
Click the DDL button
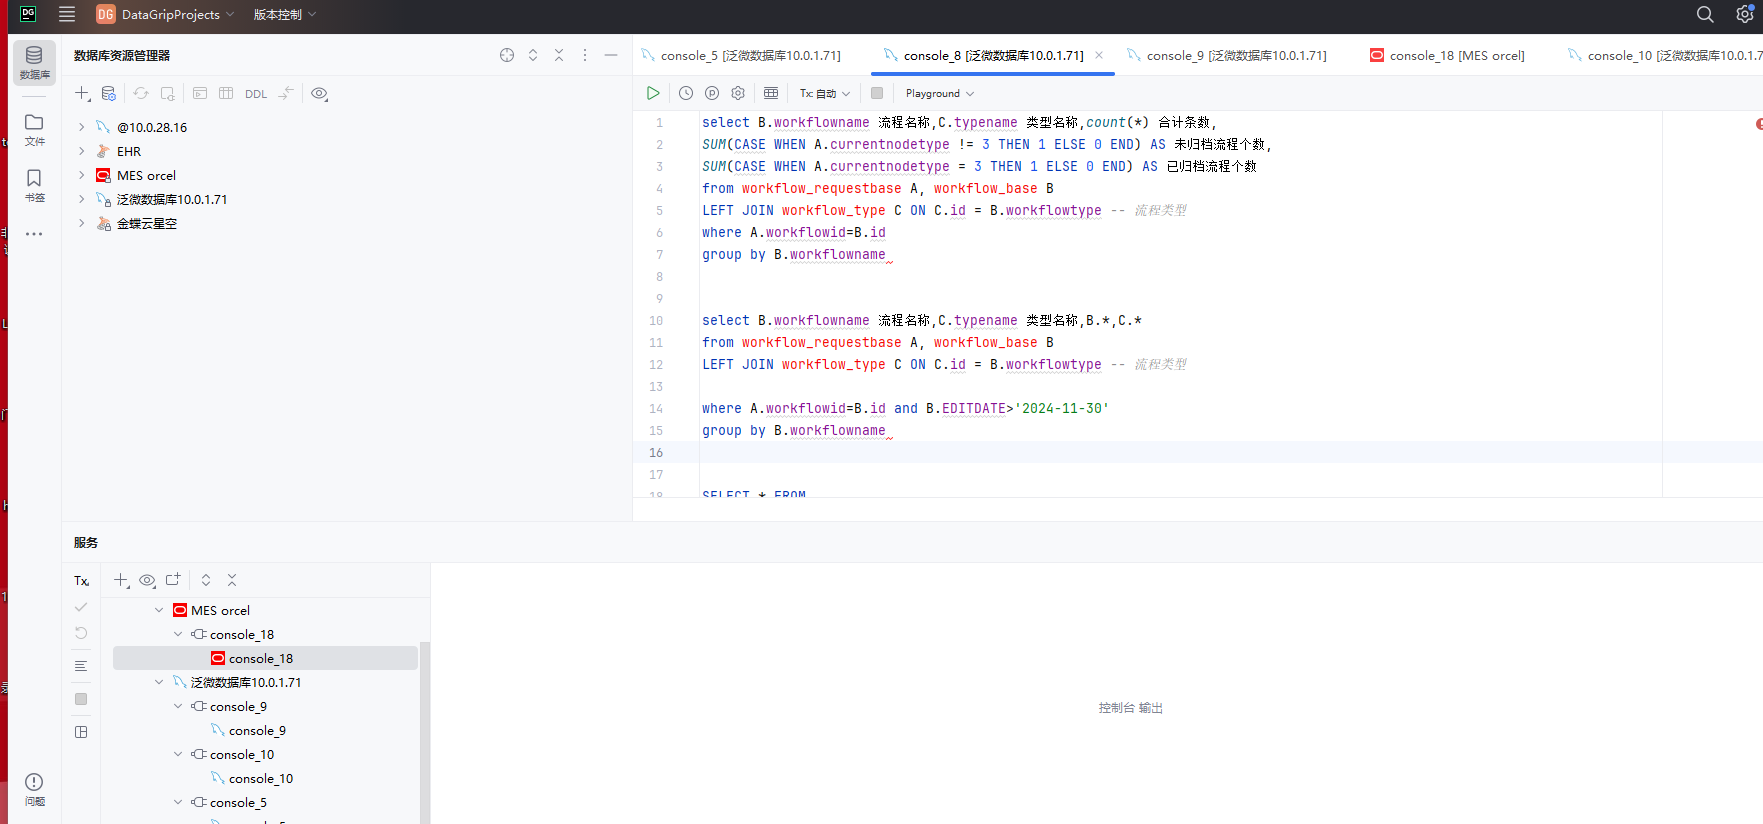(x=256, y=93)
